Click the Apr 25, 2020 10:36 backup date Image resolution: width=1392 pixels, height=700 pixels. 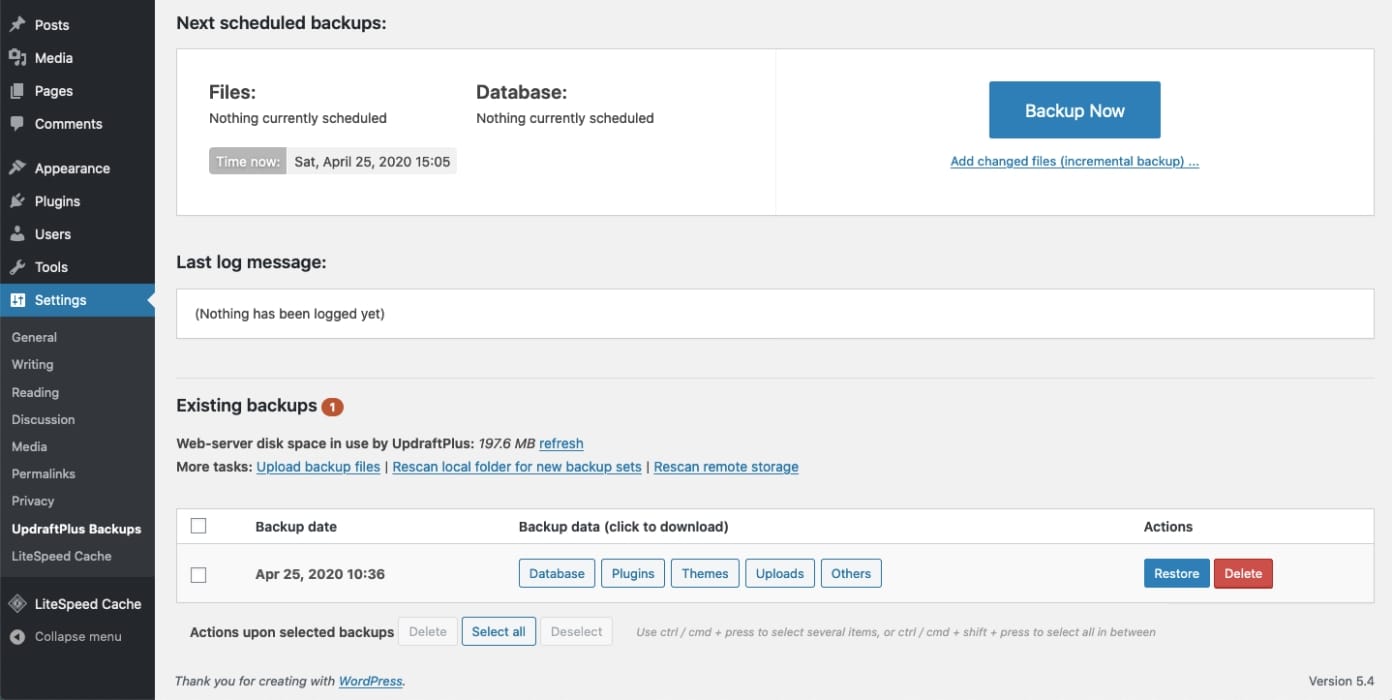pyautogui.click(x=320, y=574)
